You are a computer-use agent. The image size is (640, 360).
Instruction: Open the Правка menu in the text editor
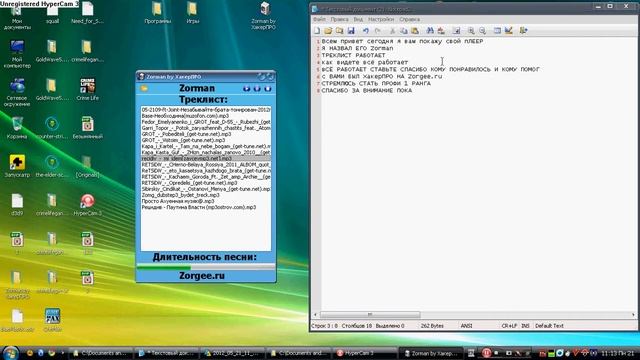coord(339,19)
